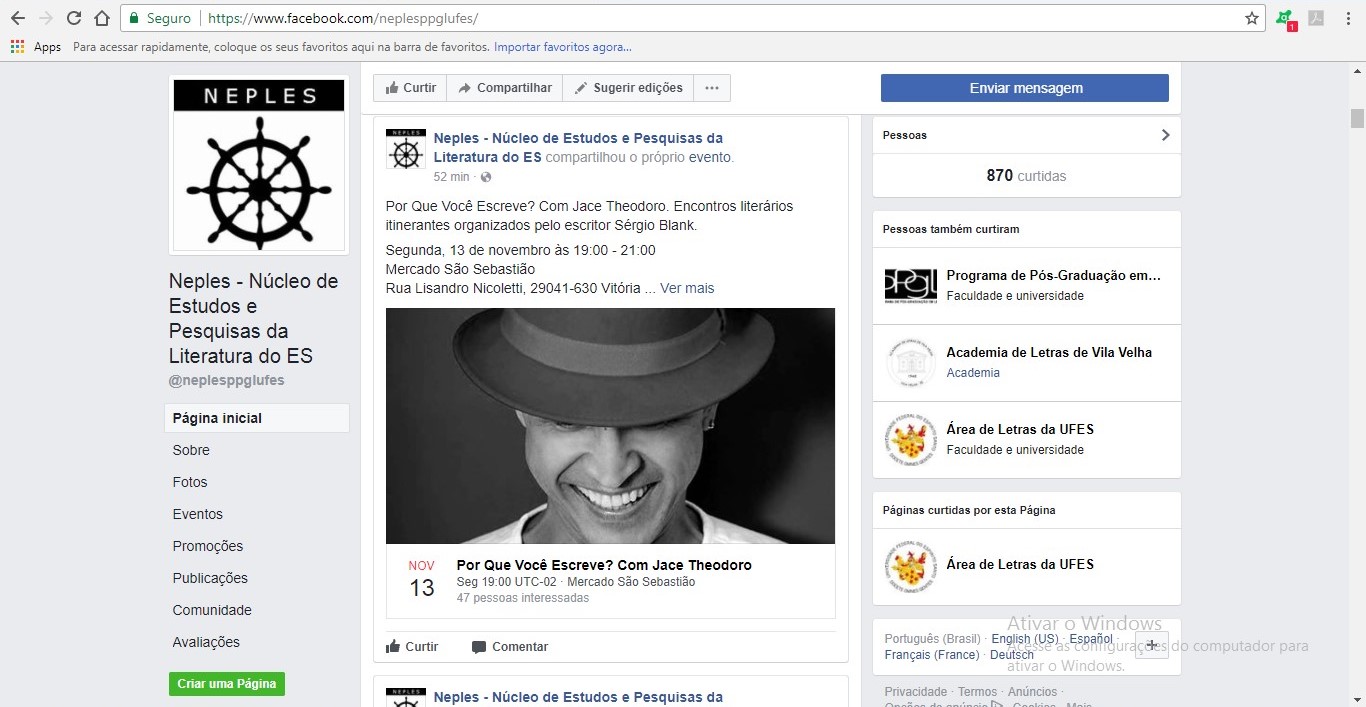Open Academia de Letras de Vila Velha link

point(1049,352)
